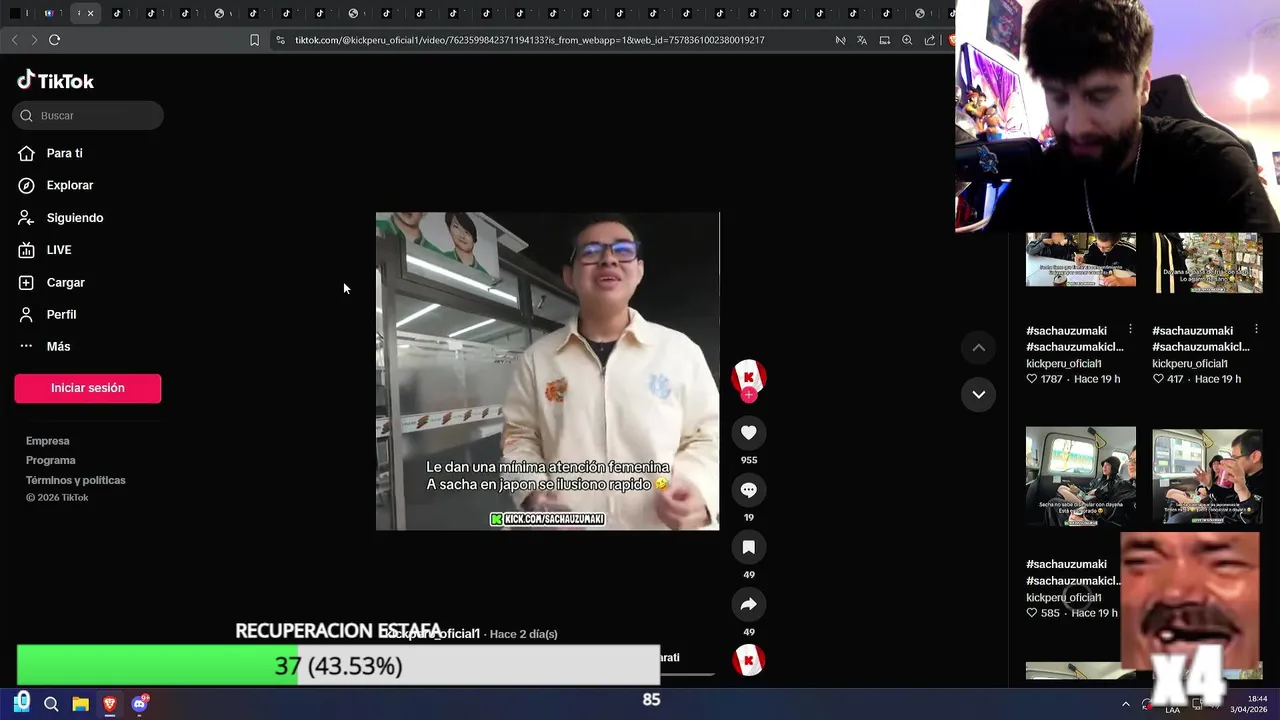The image size is (1280, 720).
Task: Click the translate page icon in the address bar
Action: tap(862, 40)
